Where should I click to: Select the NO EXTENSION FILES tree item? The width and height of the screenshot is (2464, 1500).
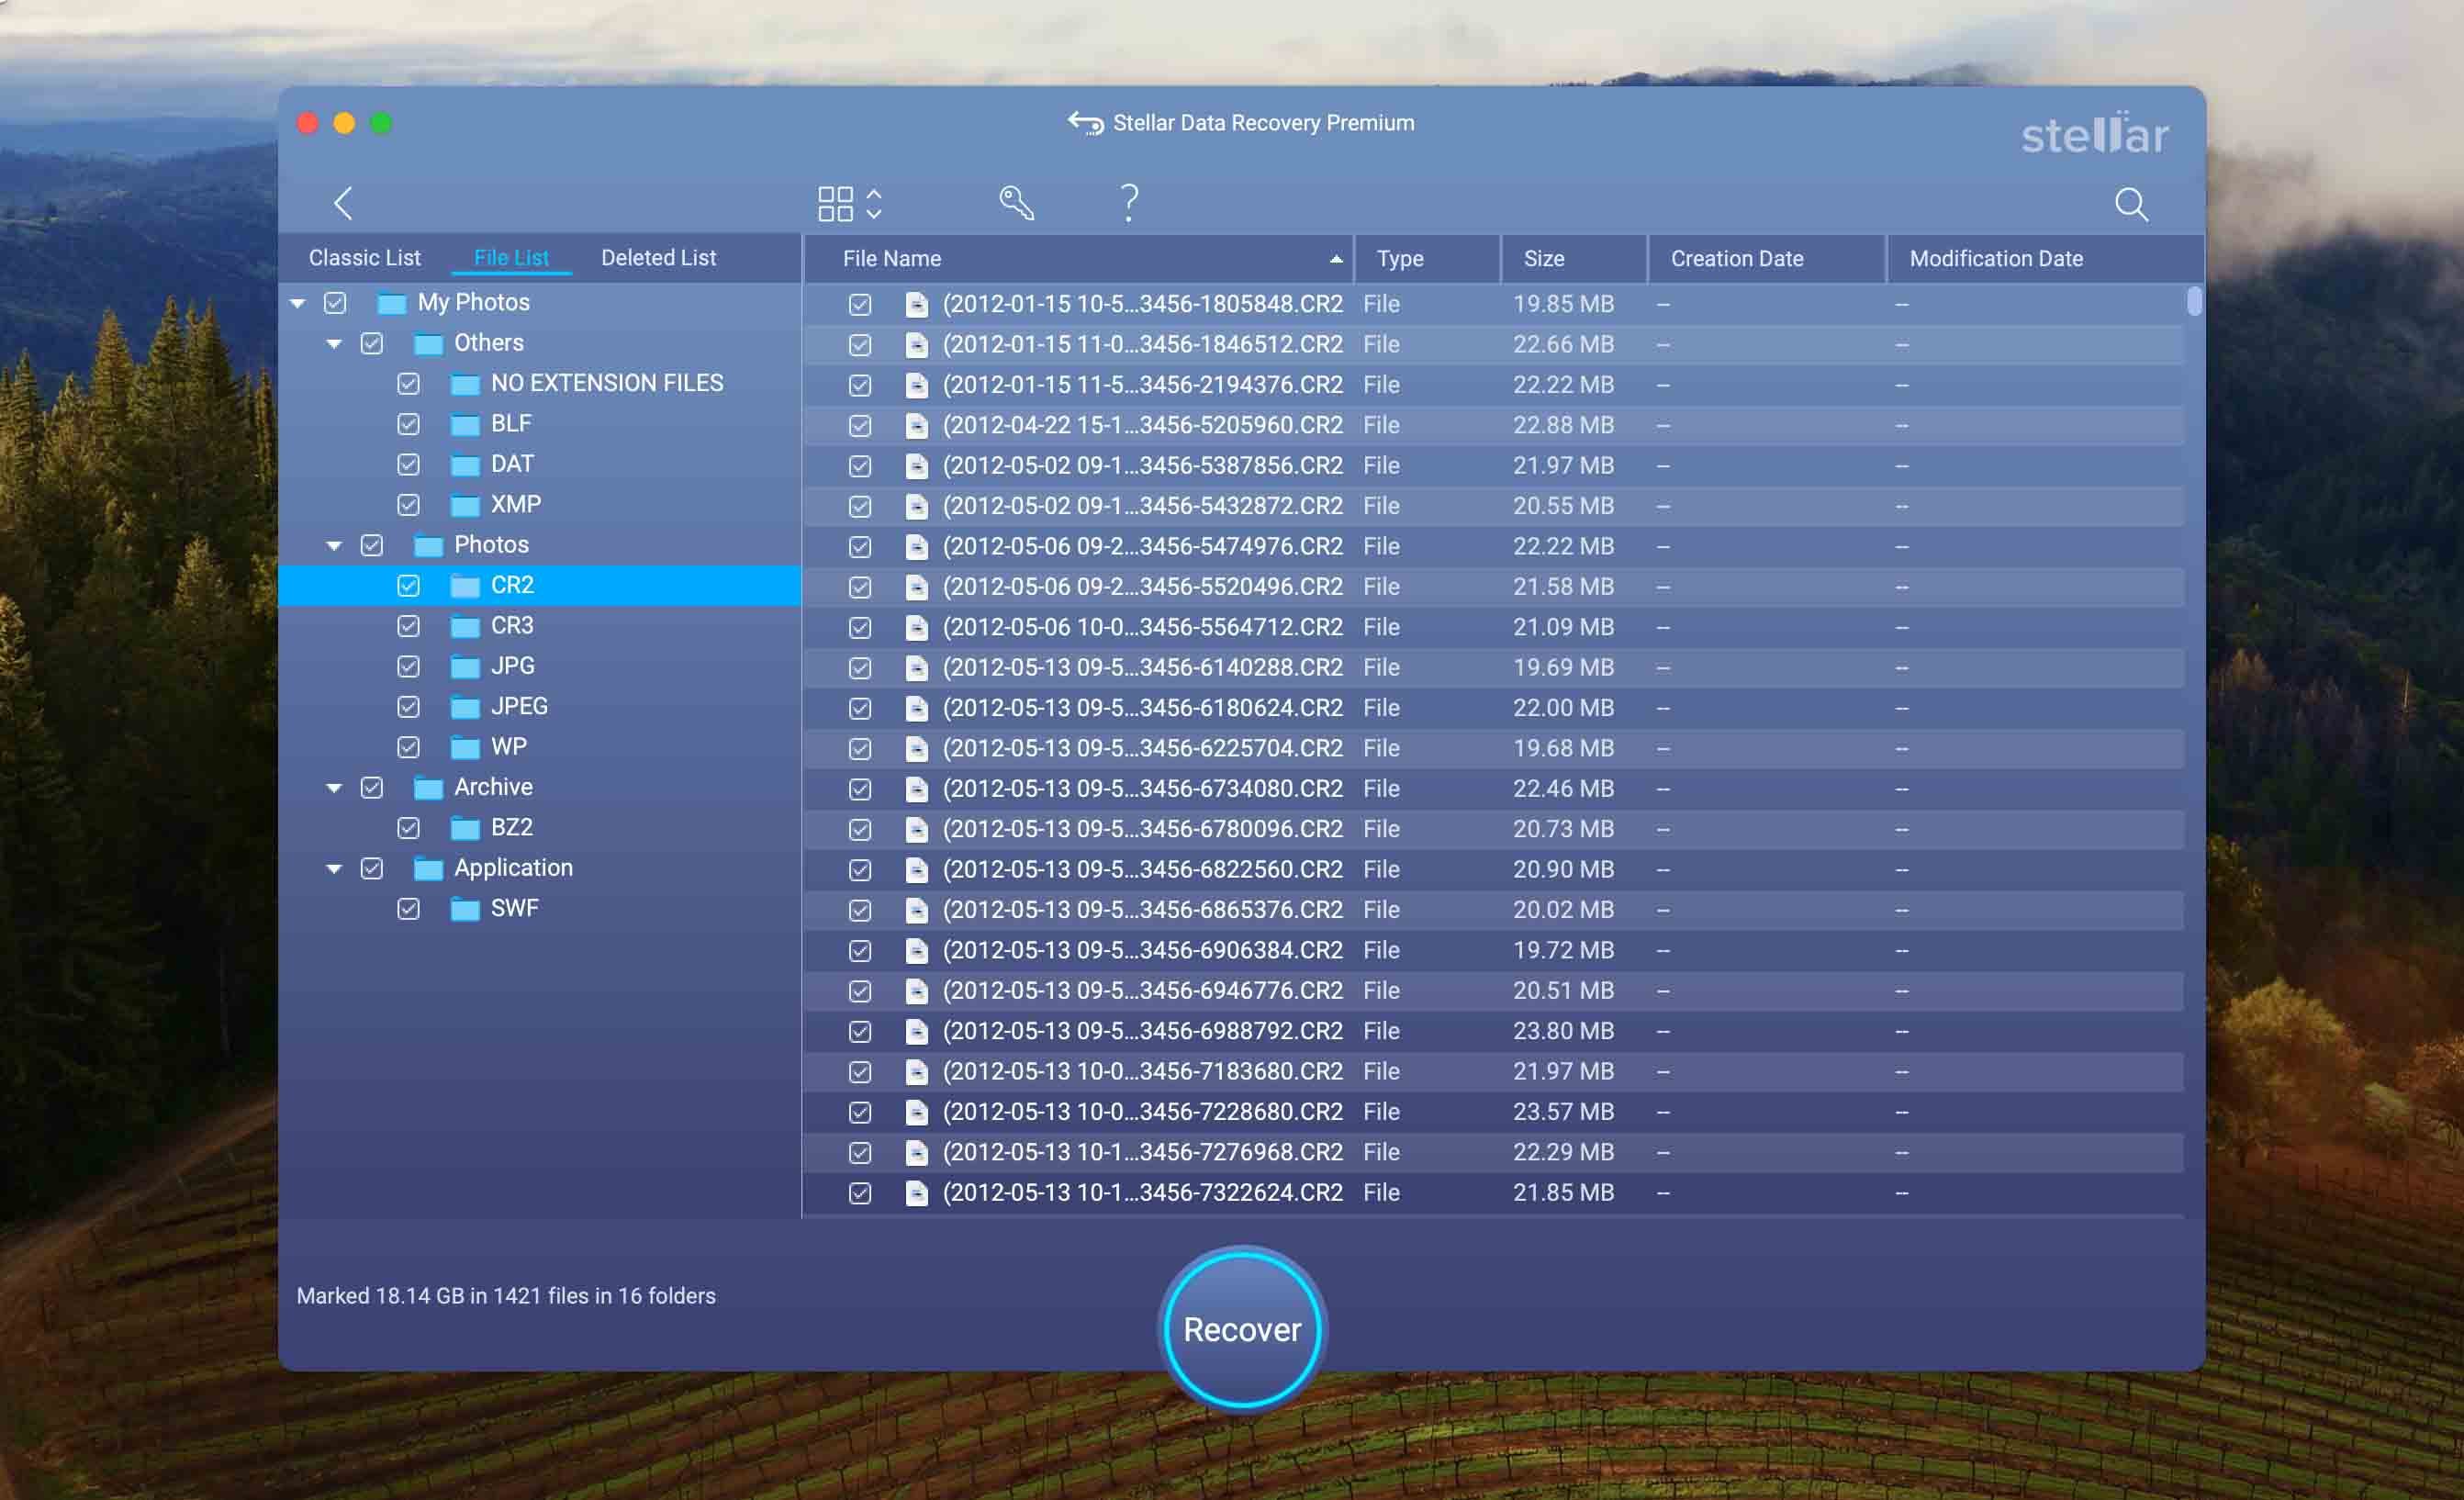(540, 384)
